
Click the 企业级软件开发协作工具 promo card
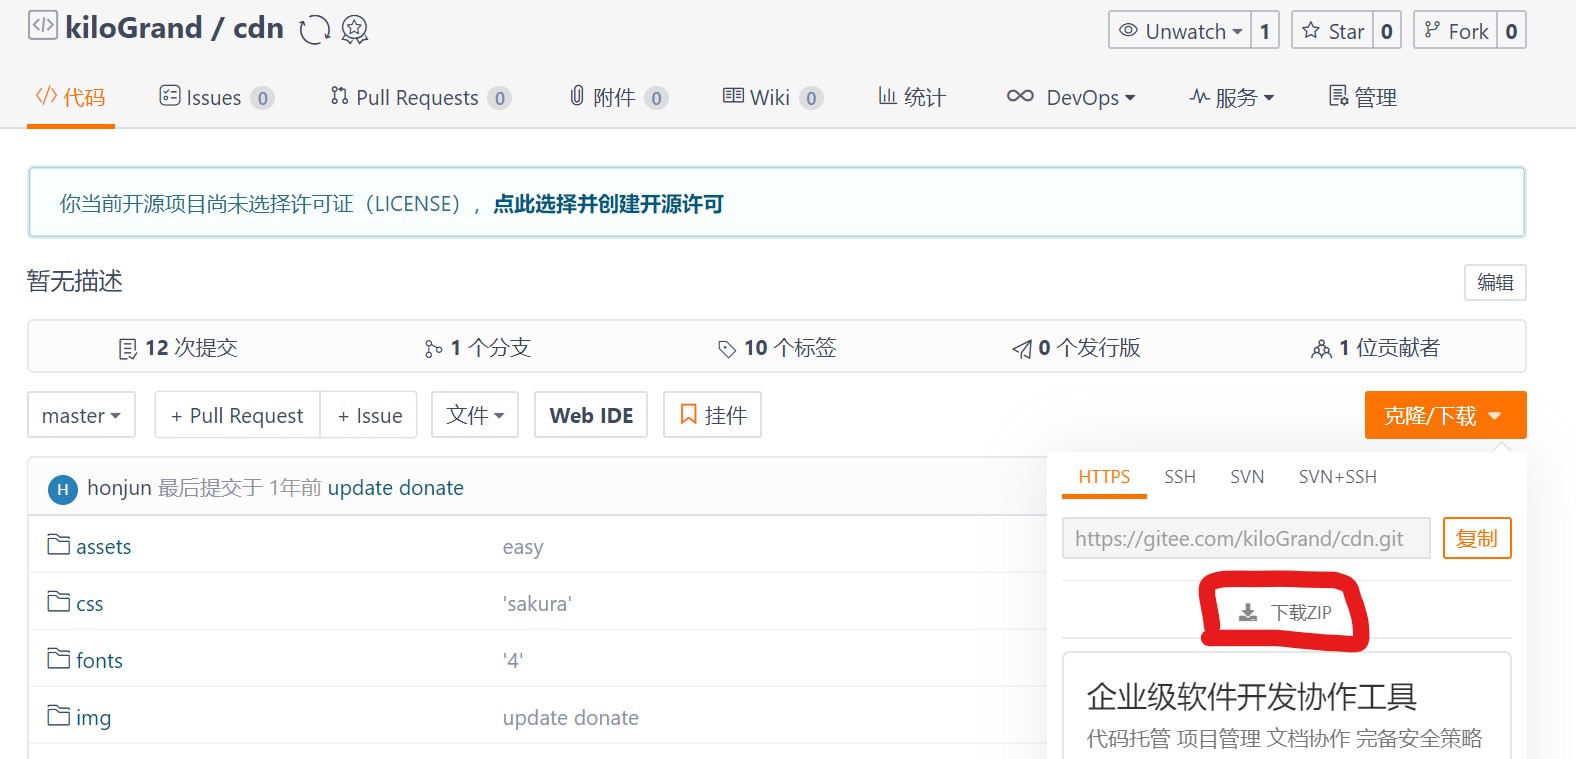click(1286, 706)
